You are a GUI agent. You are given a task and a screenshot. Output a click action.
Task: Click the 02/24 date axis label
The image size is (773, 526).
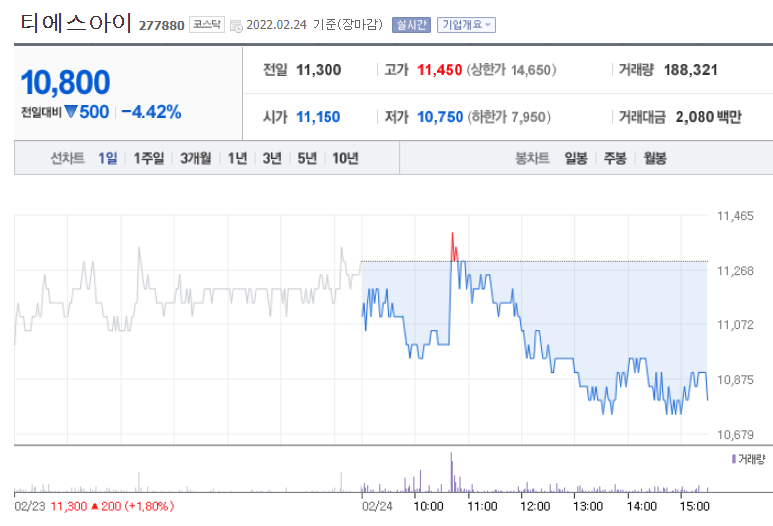pyautogui.click(x=377, y=506)
